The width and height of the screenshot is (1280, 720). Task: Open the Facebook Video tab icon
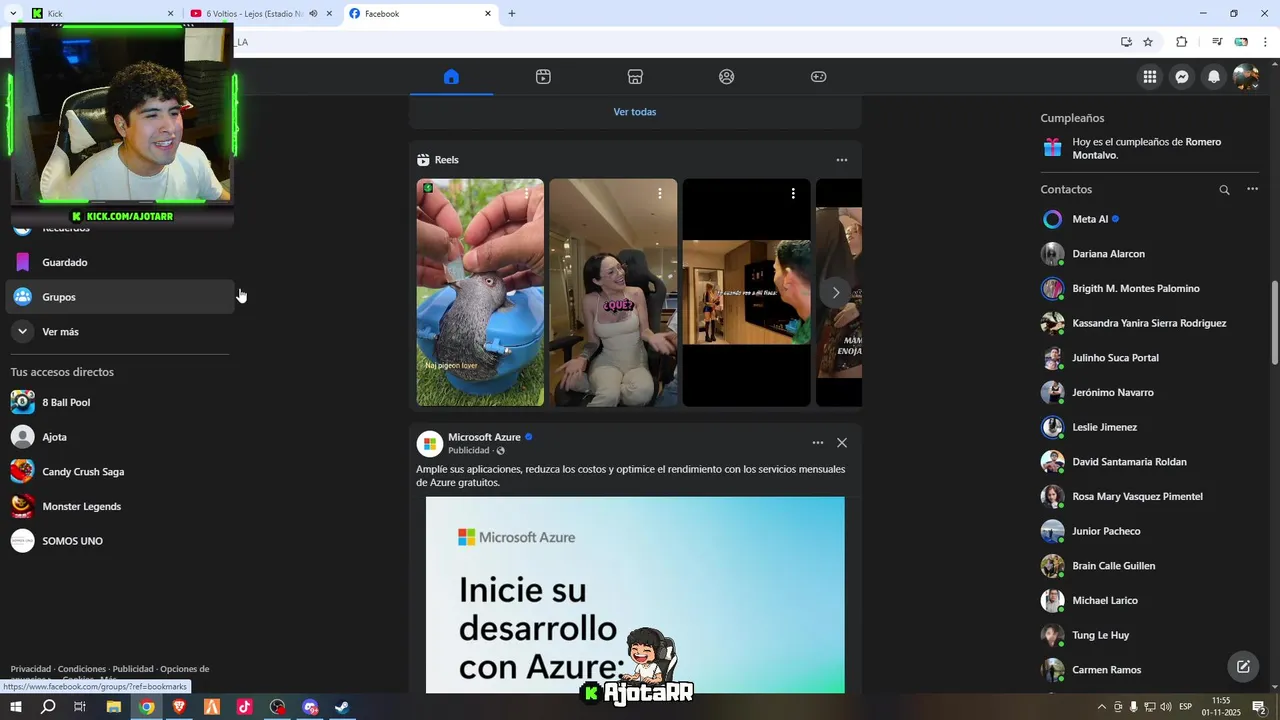pos(543,77)
